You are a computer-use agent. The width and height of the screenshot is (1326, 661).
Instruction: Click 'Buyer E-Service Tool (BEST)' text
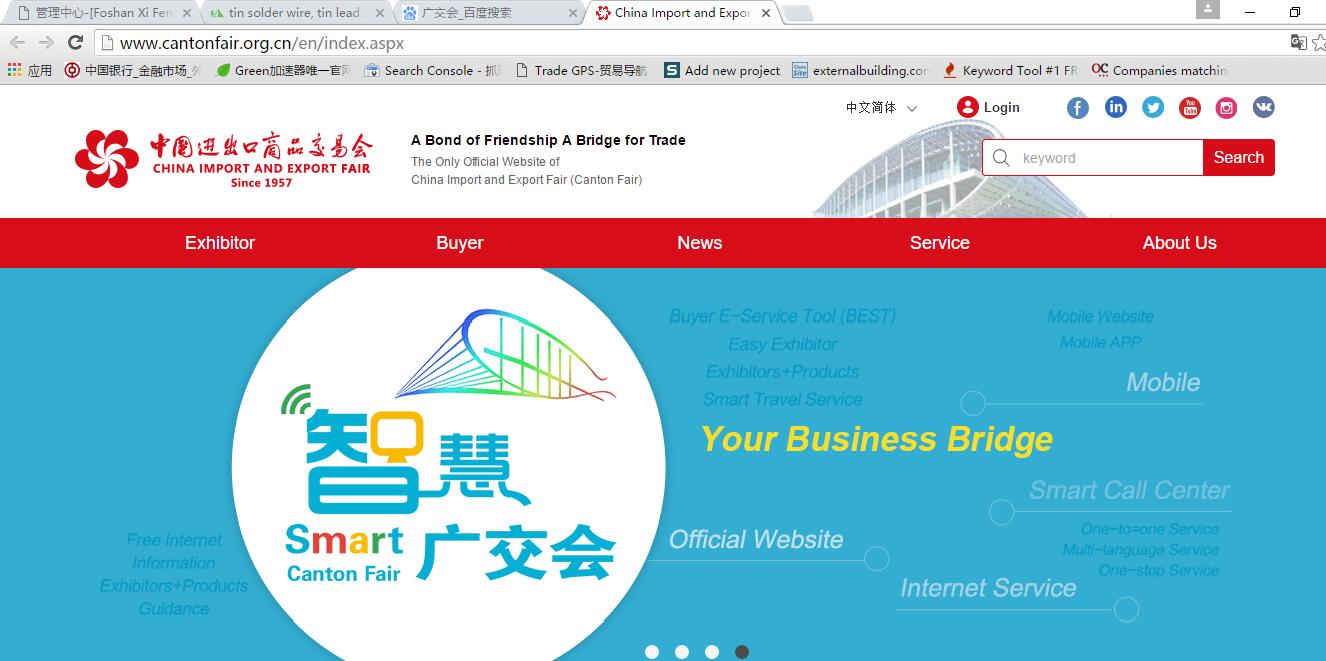click(782, 316)
